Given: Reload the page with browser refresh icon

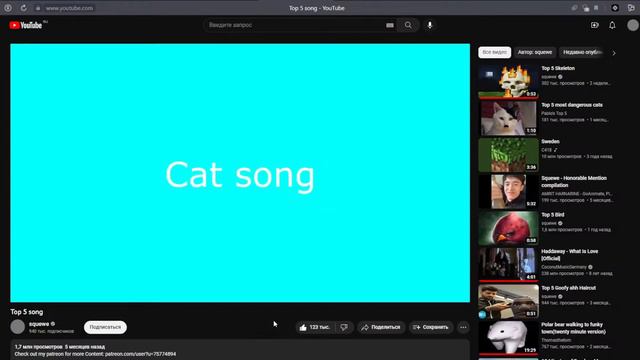Looking at the screenshot, I should tap(24, 8).
